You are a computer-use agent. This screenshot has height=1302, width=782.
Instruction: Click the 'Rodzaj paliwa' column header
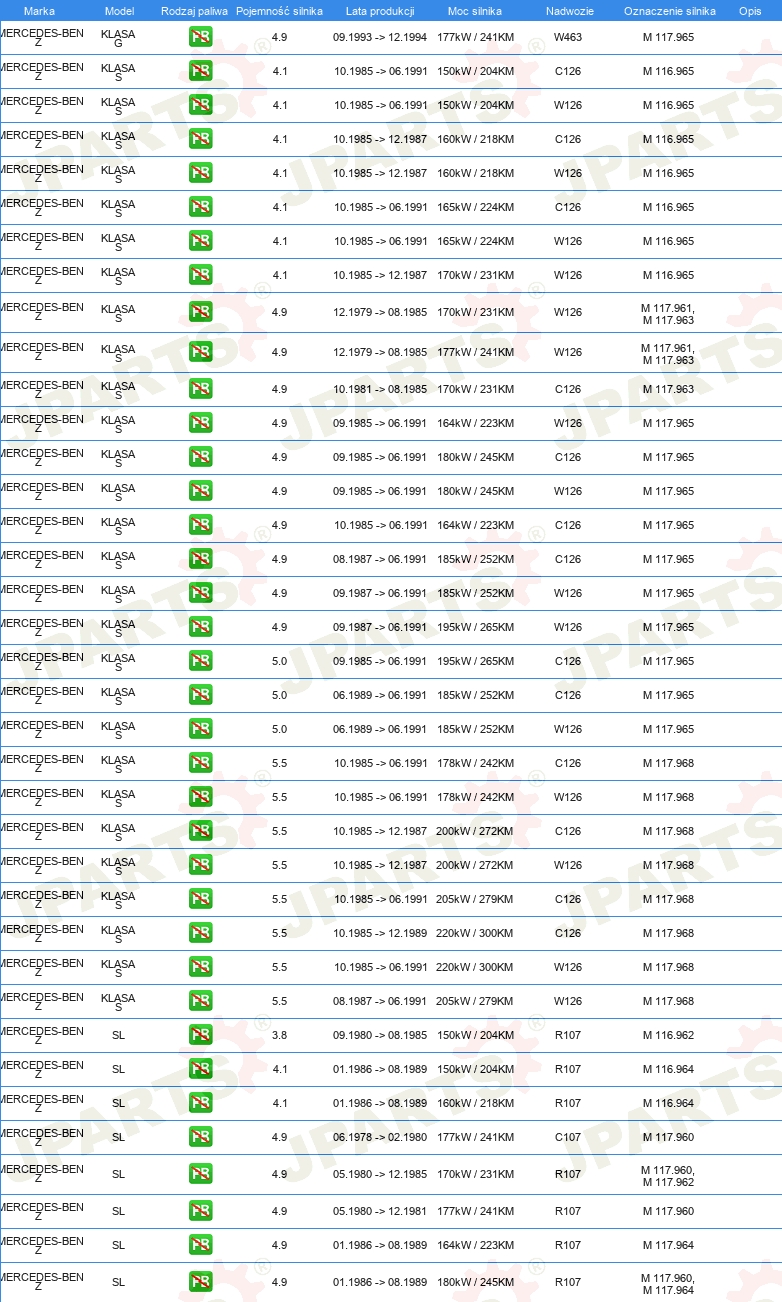click(x=194, y=11)
